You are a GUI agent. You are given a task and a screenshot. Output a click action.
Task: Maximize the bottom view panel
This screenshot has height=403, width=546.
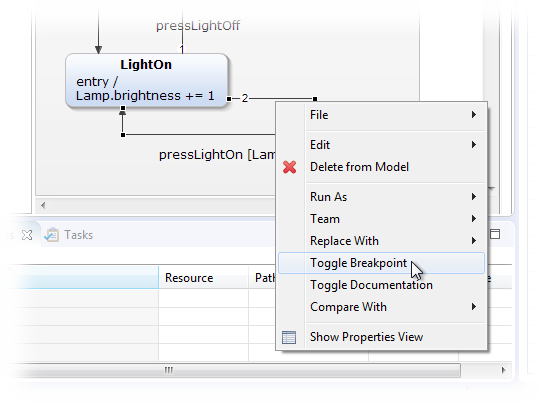pyautogui.click(x=495, y=234)
